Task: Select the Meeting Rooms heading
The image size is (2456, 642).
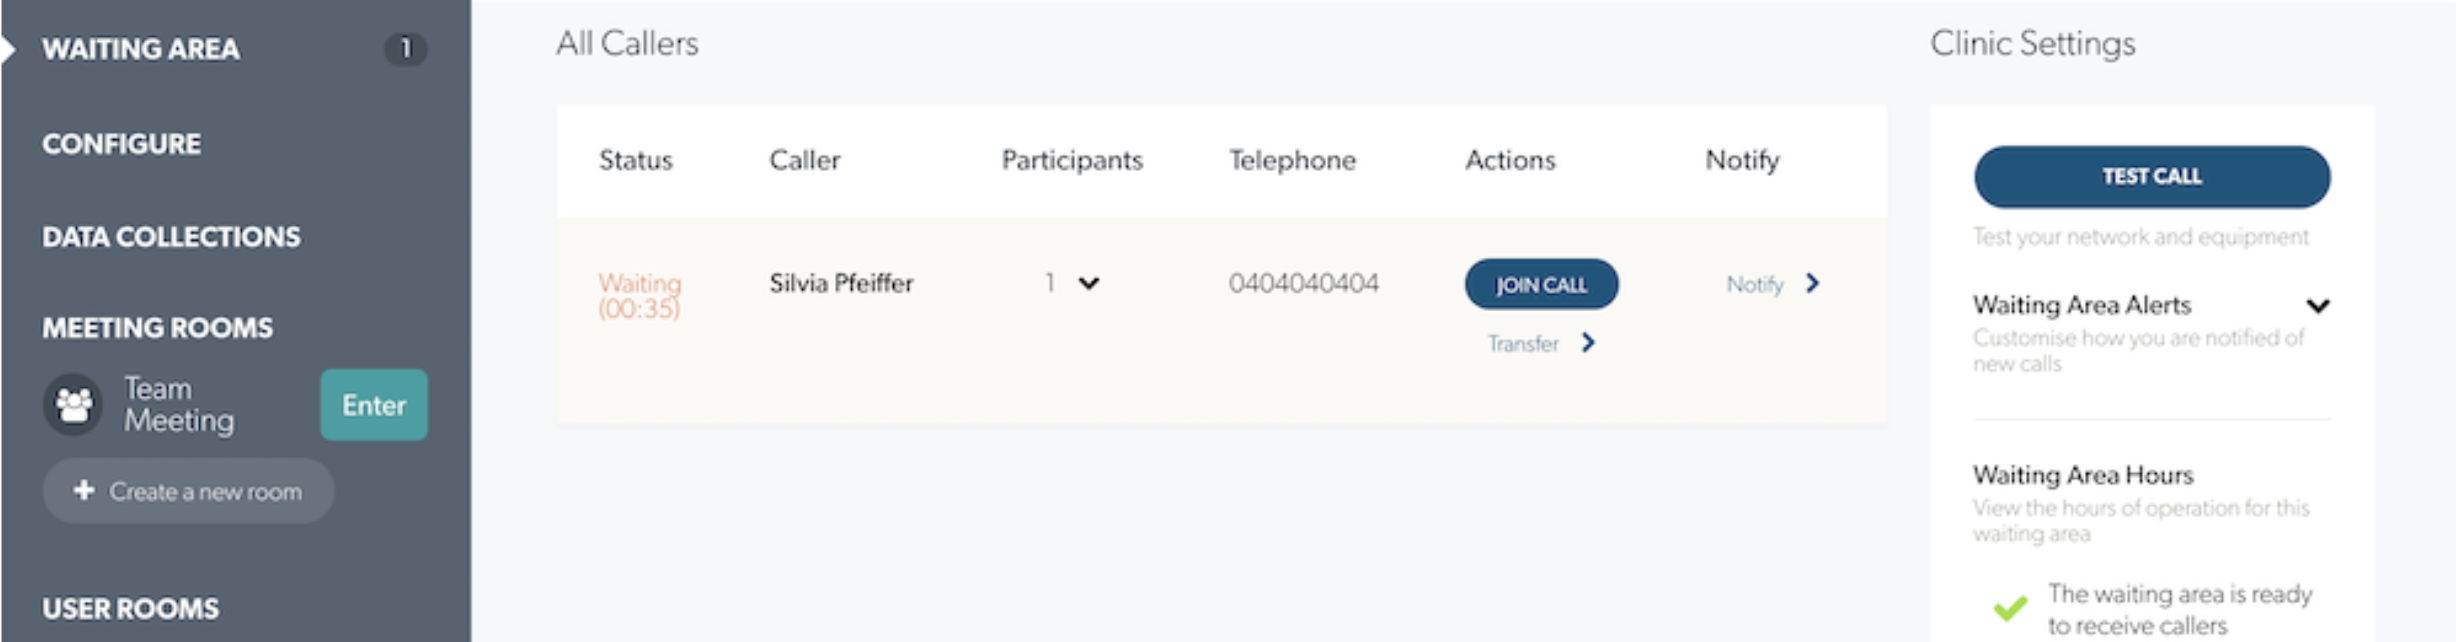Action: tap(157, 328)
